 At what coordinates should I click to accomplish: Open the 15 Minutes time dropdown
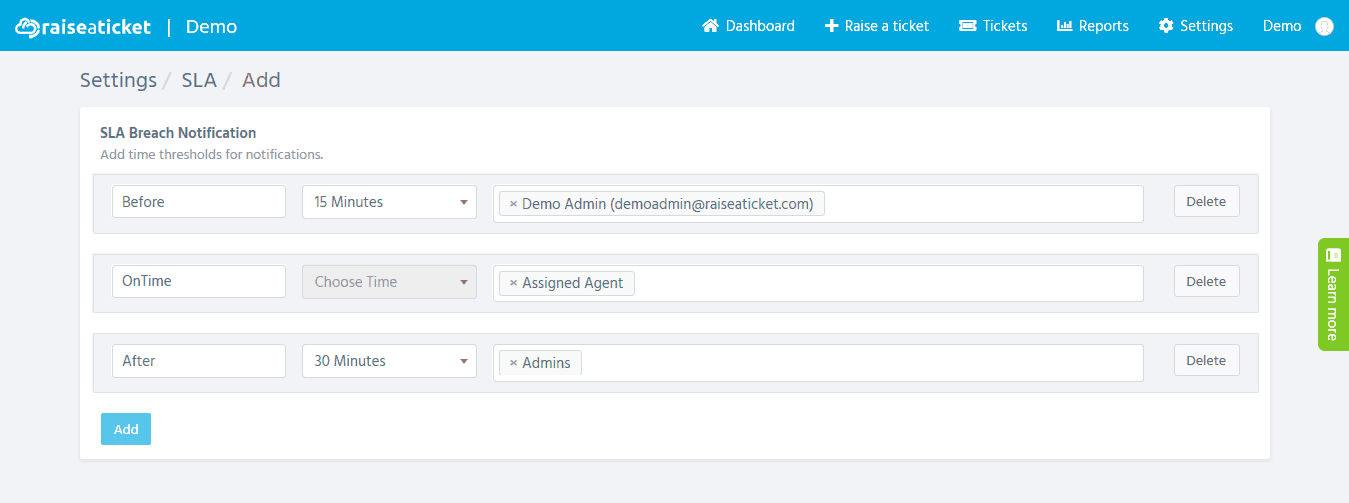[x=389, y=202]
